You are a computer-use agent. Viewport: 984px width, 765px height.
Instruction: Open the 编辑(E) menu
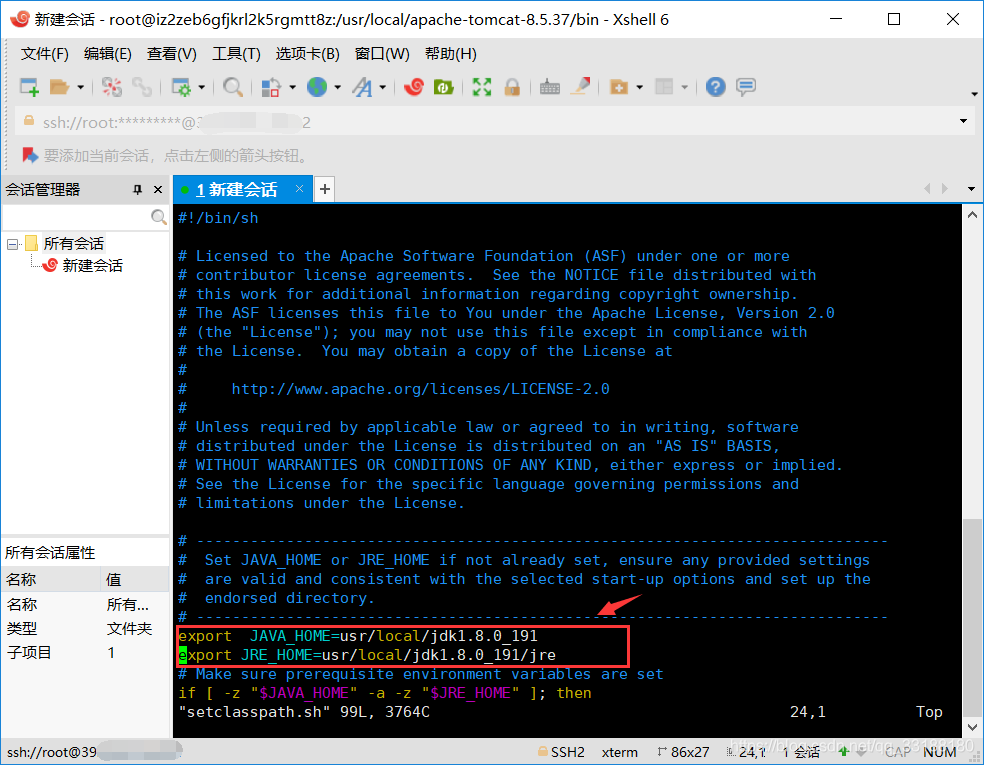(x=108, y=54)
